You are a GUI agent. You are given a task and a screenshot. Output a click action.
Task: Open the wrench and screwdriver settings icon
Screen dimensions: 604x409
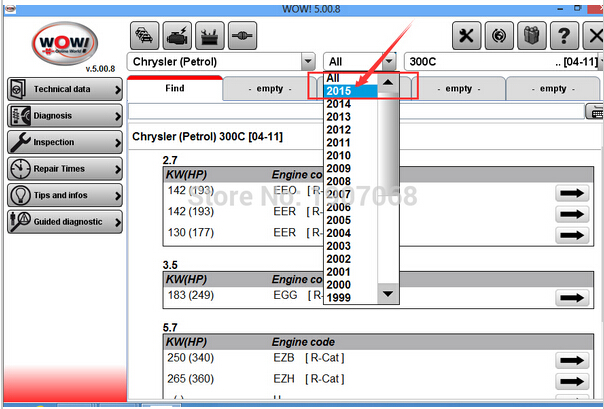click(x=466, y=36)
